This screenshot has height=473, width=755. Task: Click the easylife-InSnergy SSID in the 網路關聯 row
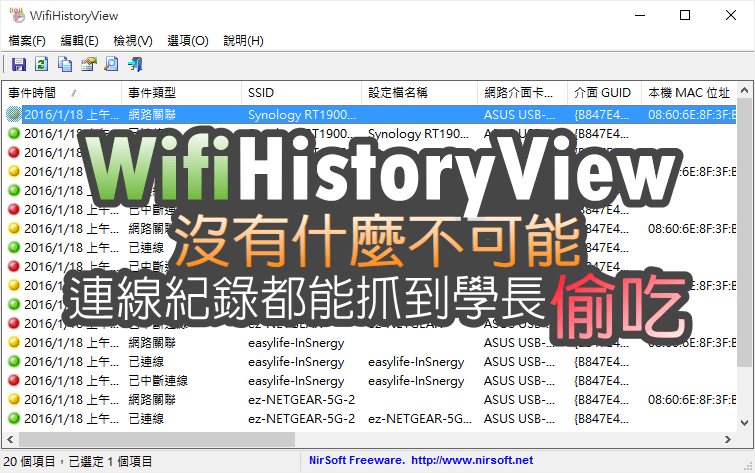pos(296,343)
